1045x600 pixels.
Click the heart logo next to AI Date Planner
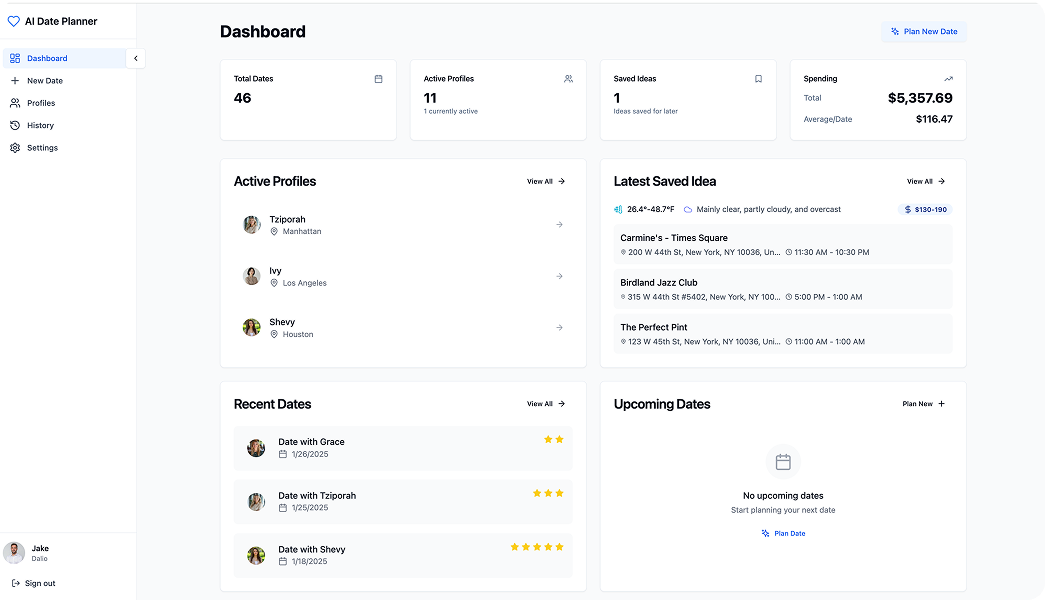point(12,21)
